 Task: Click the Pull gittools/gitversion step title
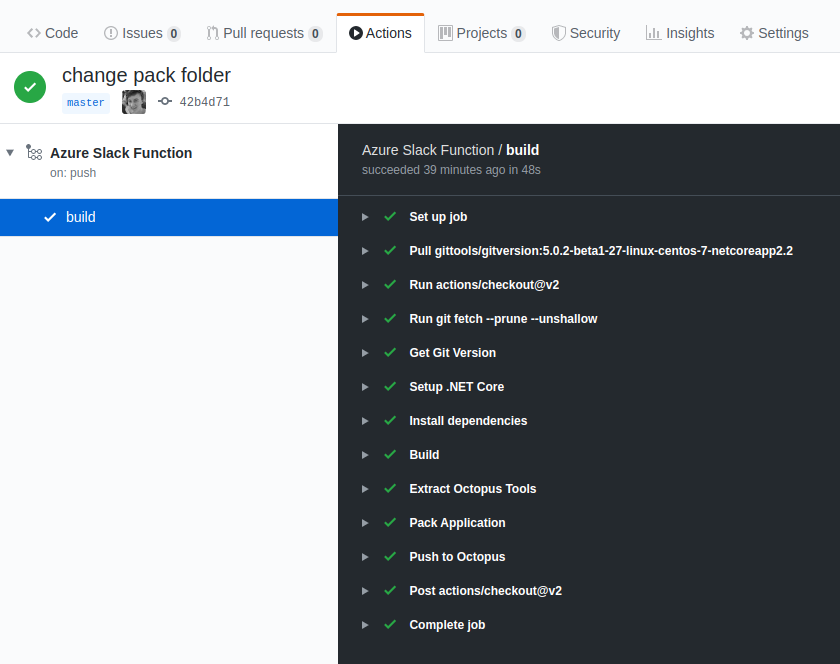[601, 251]
